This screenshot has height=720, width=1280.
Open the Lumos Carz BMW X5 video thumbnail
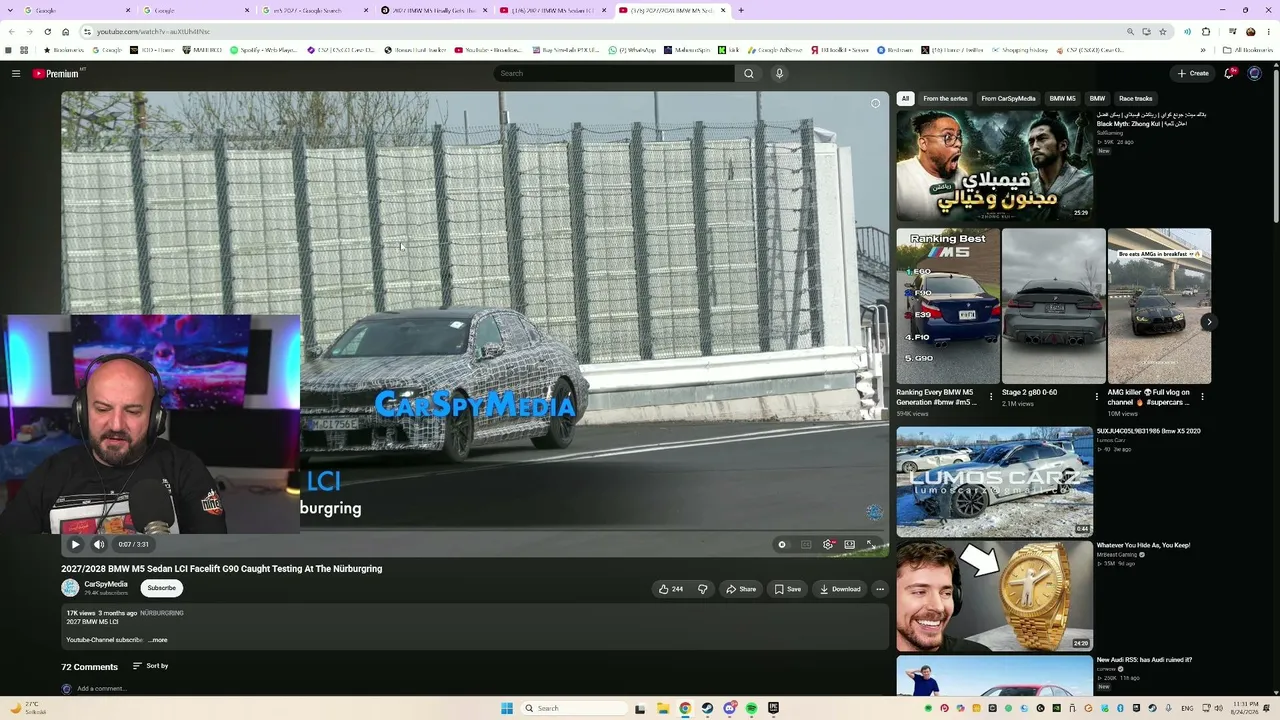pyautogui.click(x=994, y=482)
